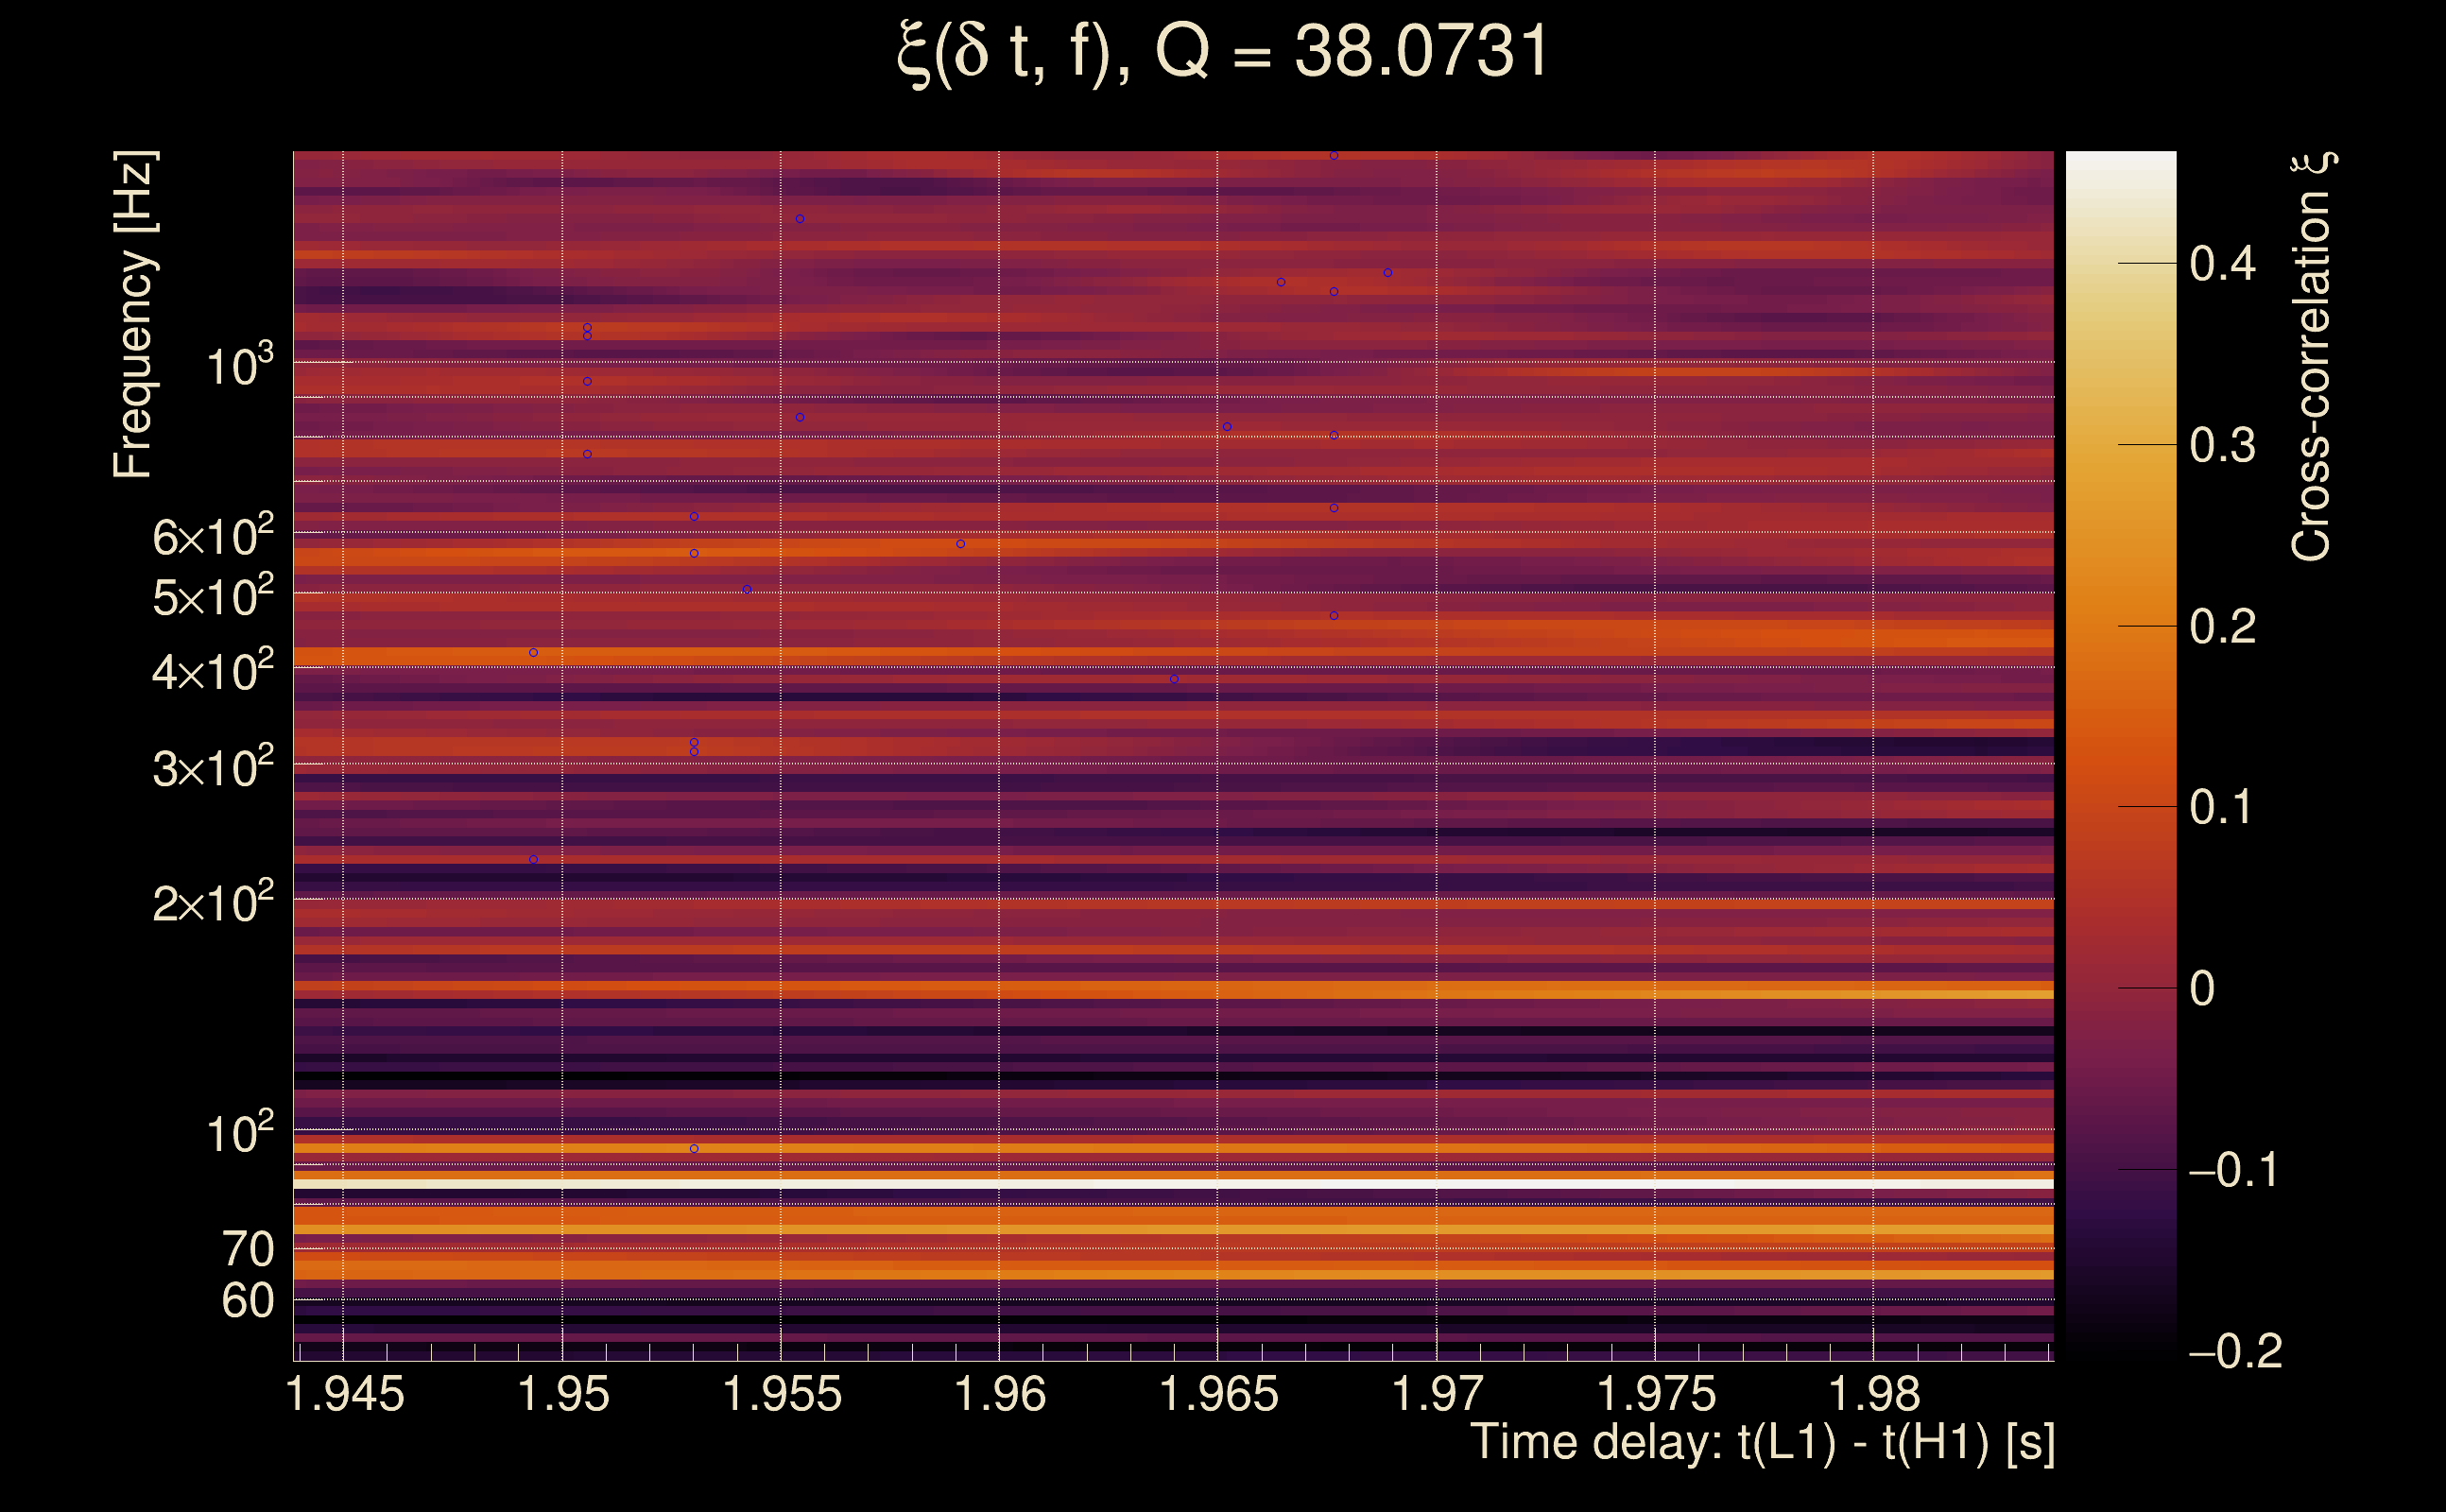Click the 0.4 tick label on the colorbar
Viewport: 2446px width, 1512px height.
tap(2222, 264)
